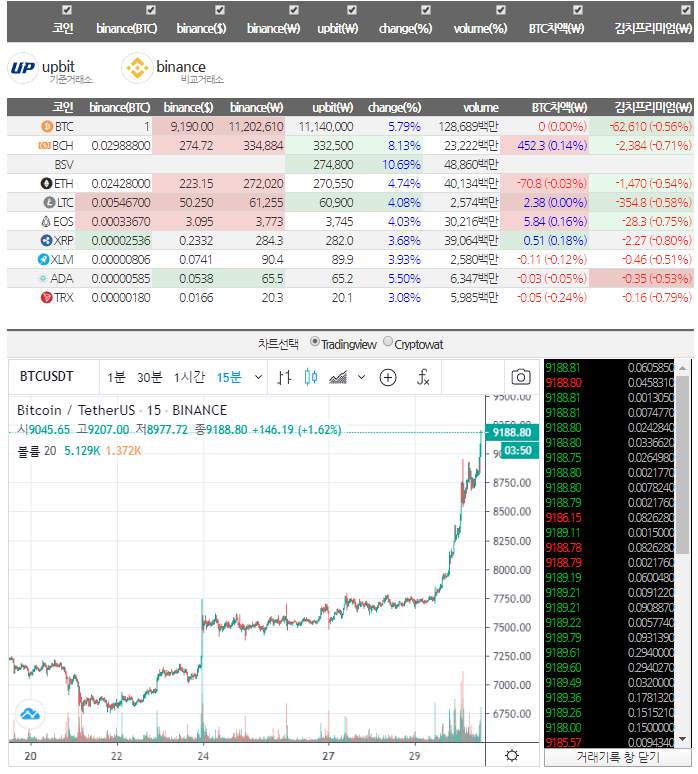The image size is (698, 774).
Task: Toggle the binance(BTC) column checkbox
Action: (151, 10)
